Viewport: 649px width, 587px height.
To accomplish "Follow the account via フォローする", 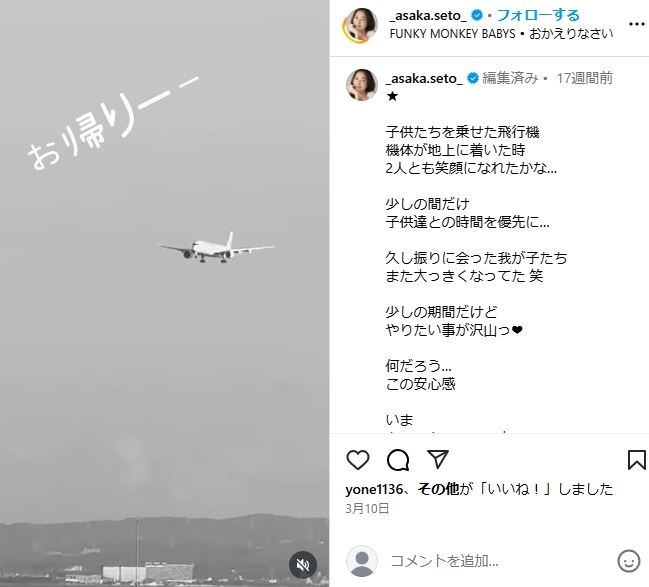I will [538, 15].
